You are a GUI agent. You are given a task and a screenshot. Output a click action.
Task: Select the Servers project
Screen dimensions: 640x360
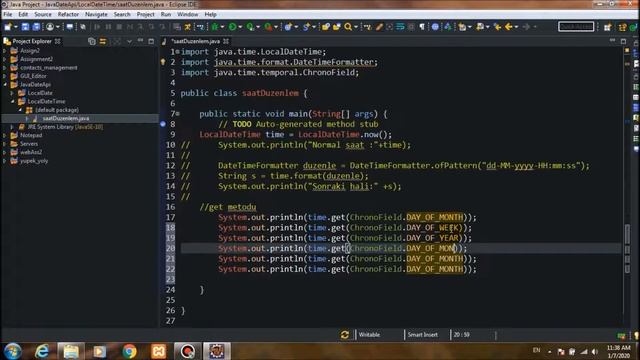(x=29, y=144)
